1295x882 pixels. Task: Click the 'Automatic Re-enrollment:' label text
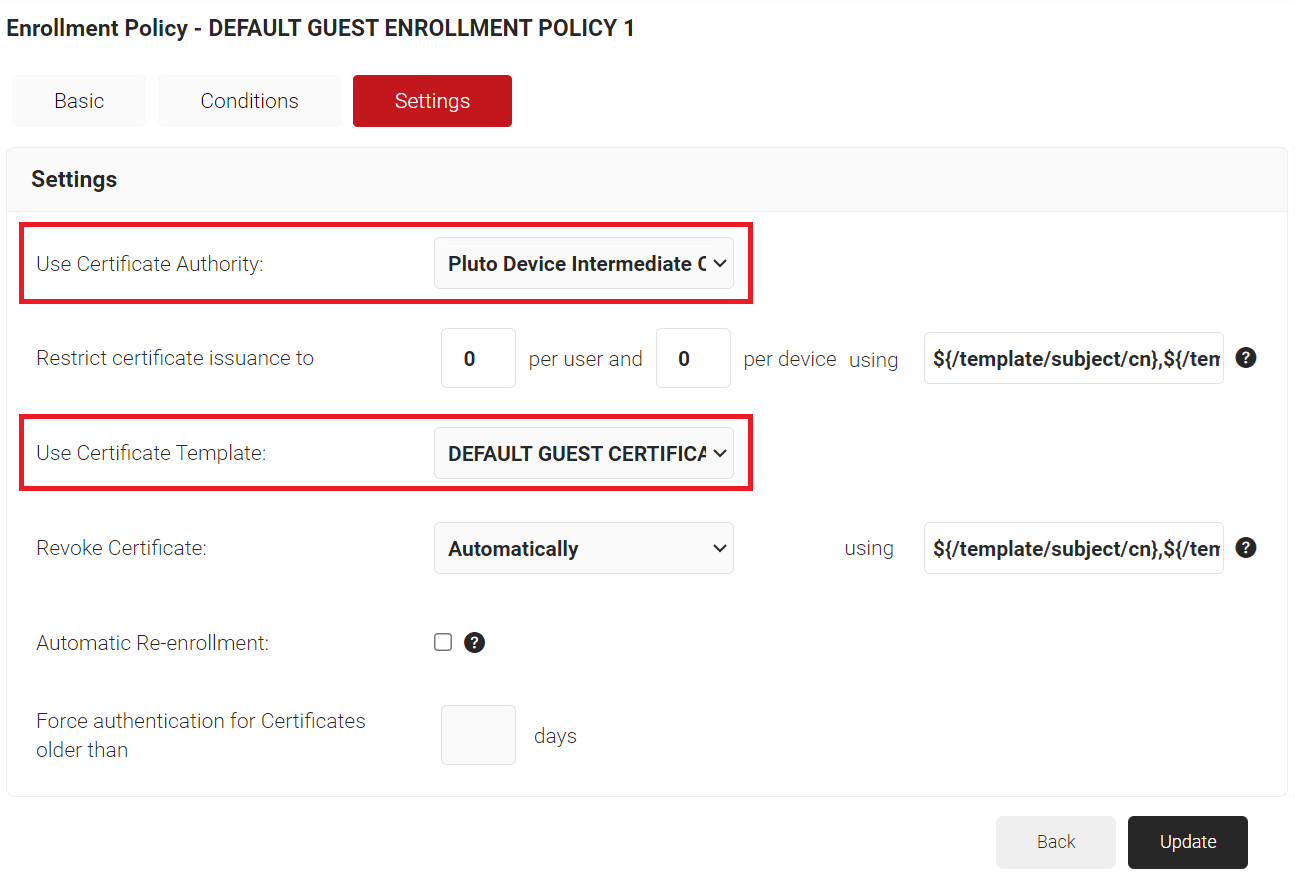tap(152, 643)
